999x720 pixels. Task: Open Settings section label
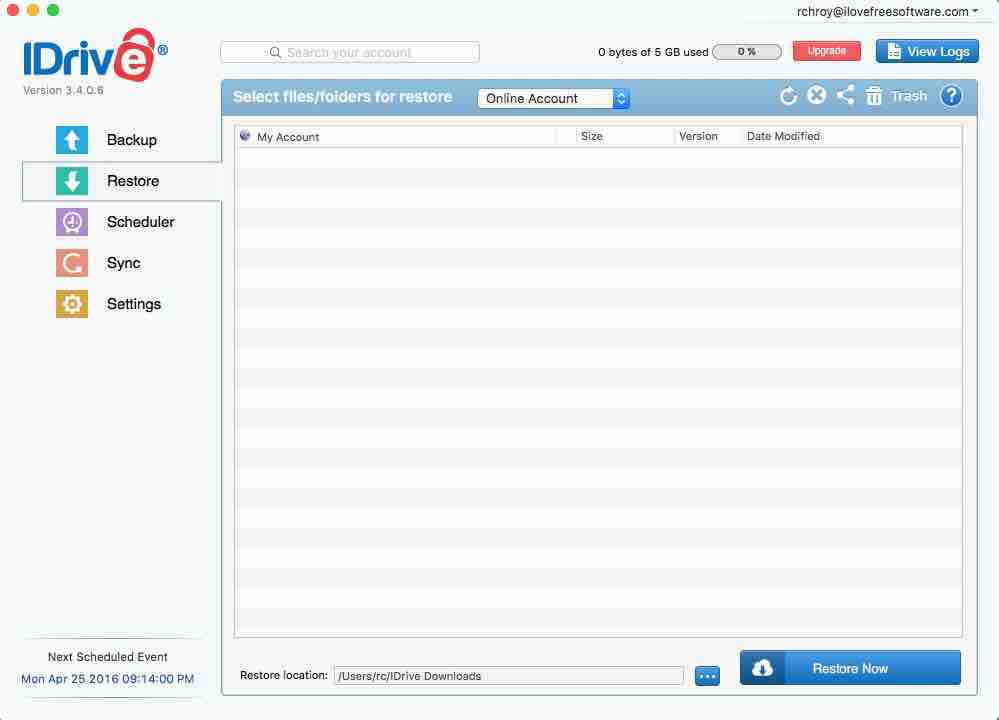click(134, 304)
